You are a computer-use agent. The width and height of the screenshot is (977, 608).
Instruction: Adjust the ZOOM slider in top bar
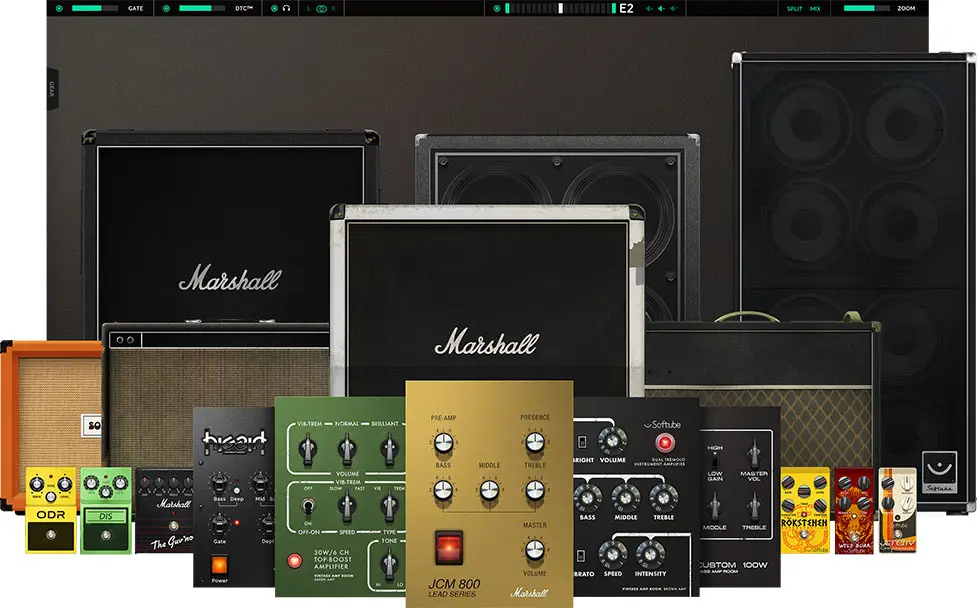click(866, 8)
